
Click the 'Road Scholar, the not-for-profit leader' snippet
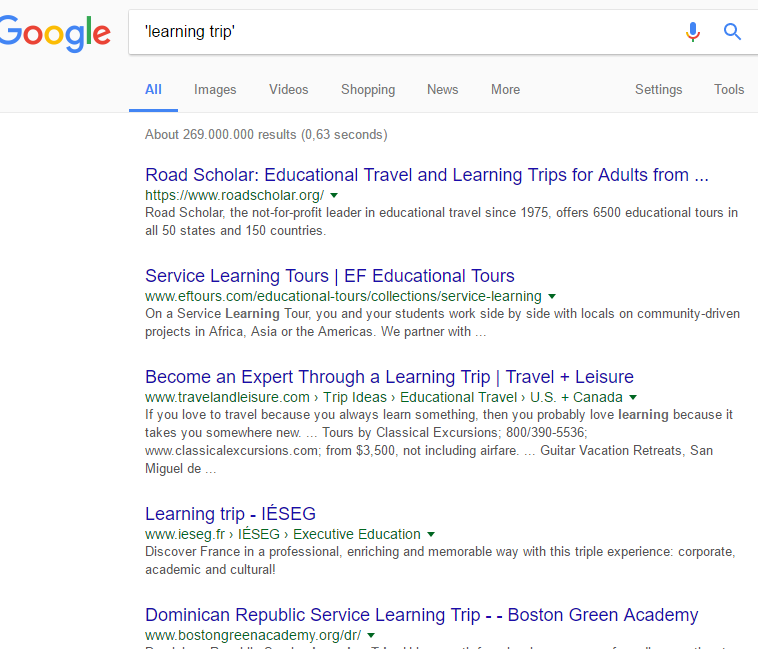coord(441,222)
